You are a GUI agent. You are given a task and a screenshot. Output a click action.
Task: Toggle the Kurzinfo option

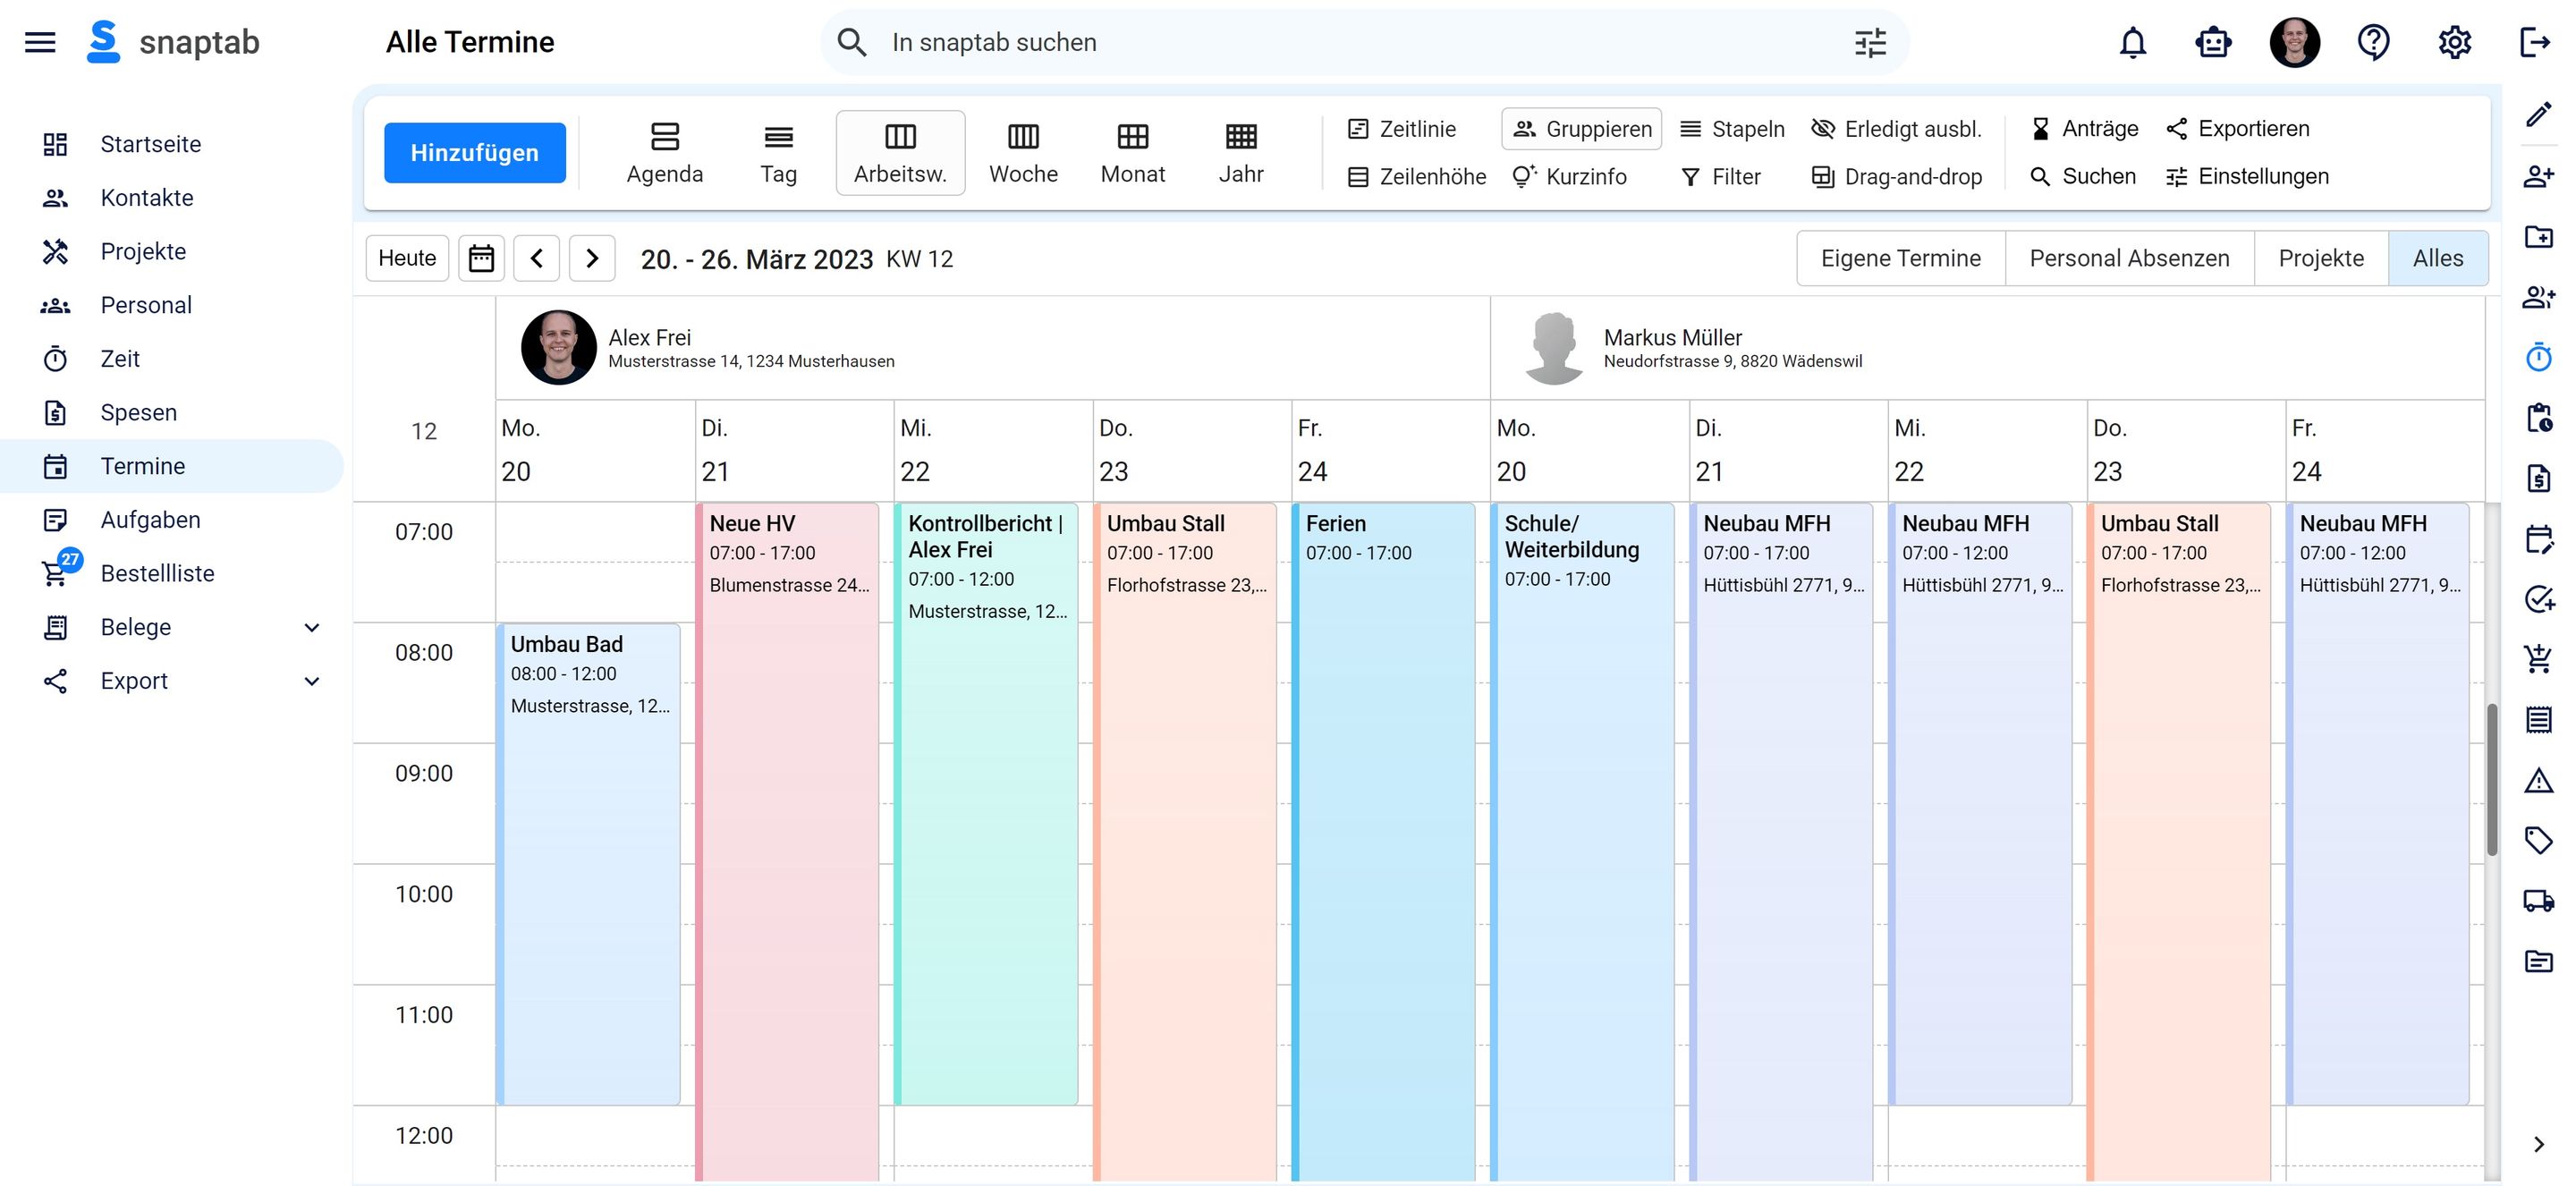click(1569, 177)
